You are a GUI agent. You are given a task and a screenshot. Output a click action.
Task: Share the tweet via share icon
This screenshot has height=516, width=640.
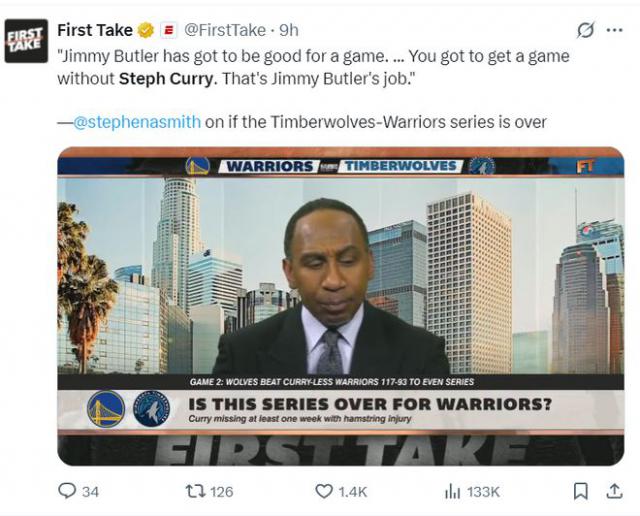click(614, 491)
